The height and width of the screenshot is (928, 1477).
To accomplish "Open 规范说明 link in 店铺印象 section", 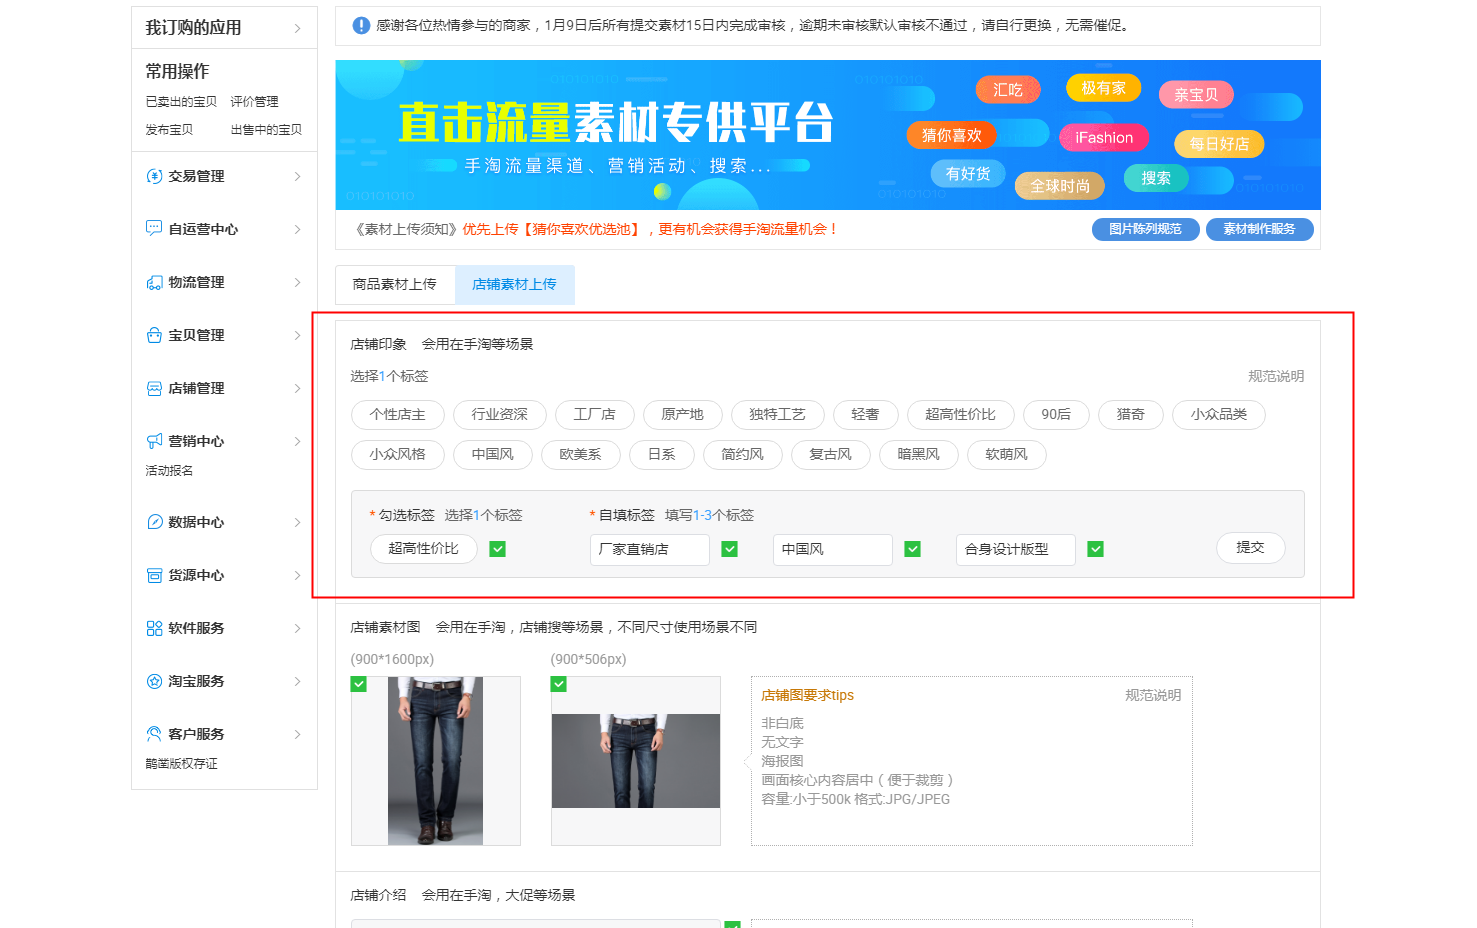I will 1276,376.
